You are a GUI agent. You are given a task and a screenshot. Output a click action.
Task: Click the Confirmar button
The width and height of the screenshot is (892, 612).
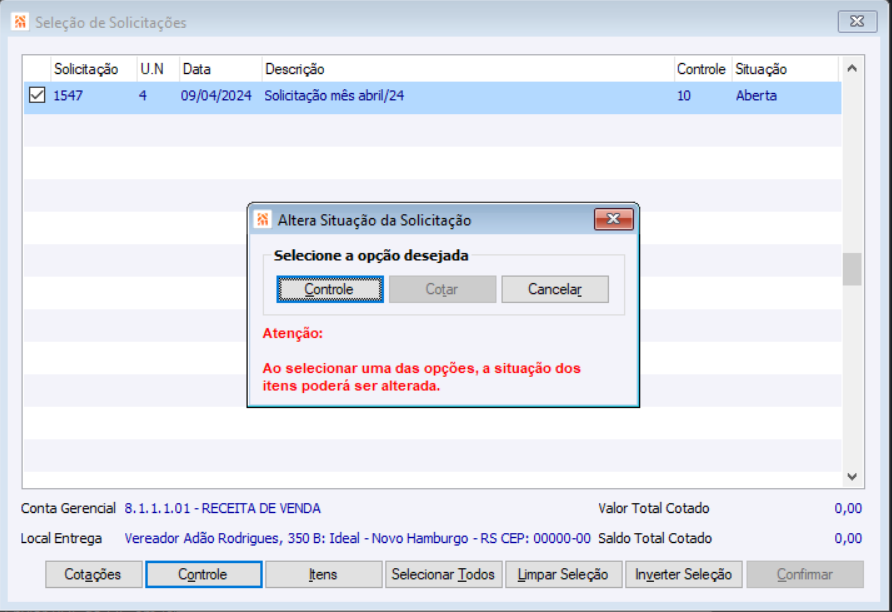click(805, 574)
